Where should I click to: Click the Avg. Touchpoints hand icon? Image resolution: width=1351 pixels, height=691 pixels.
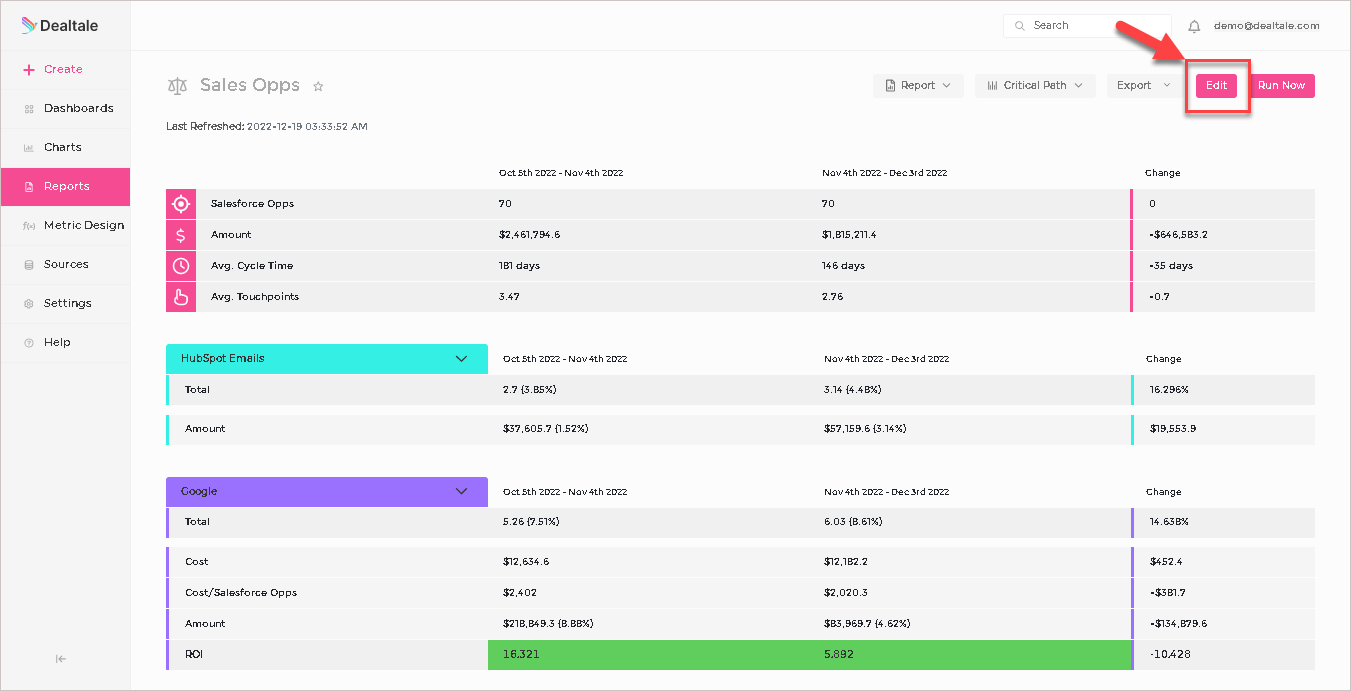[181, 297]
